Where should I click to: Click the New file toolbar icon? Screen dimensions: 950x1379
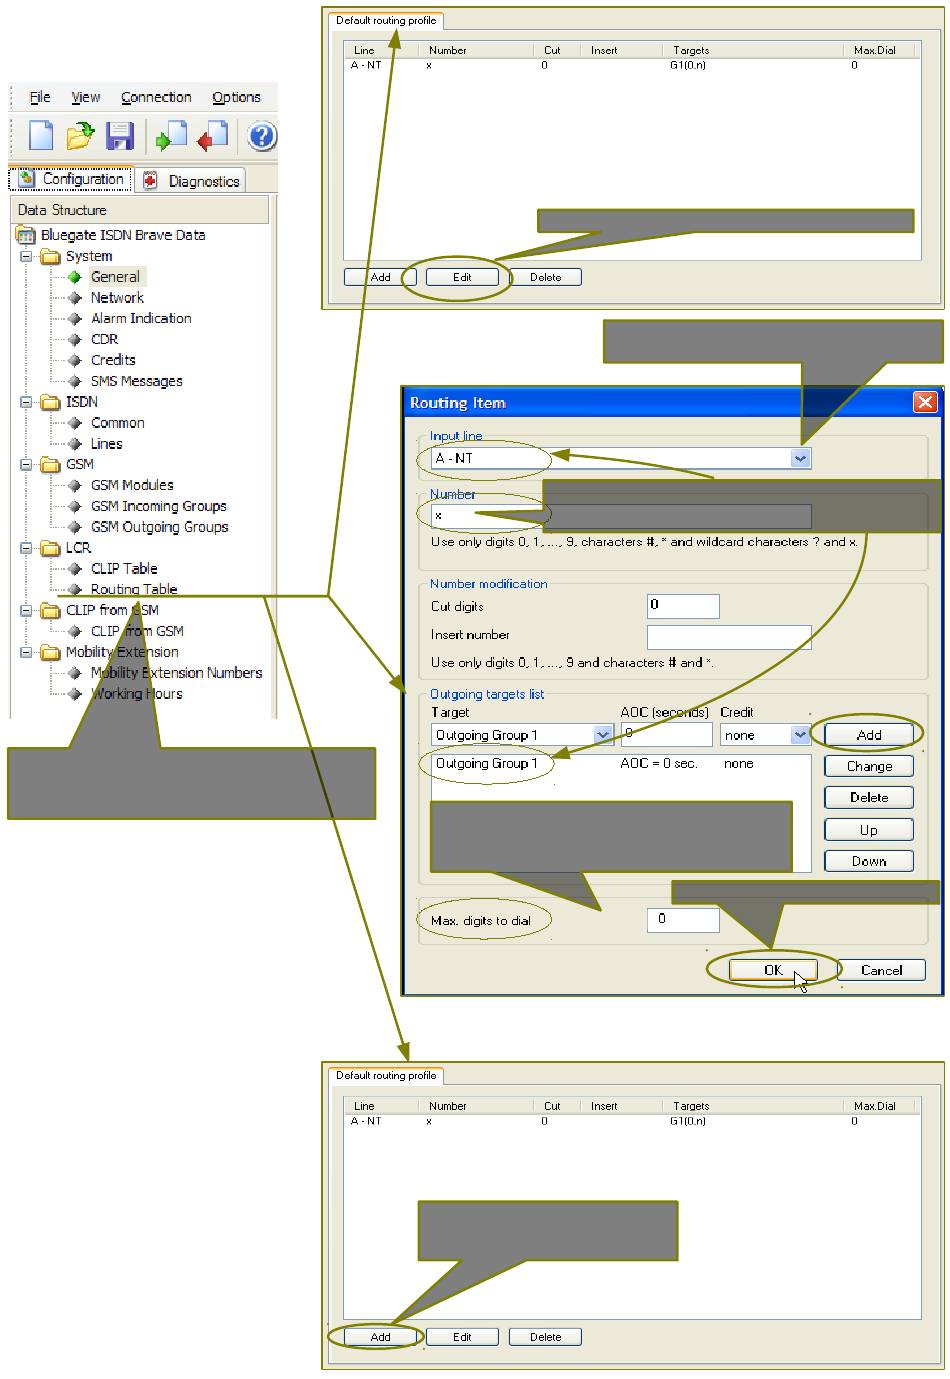40,136
